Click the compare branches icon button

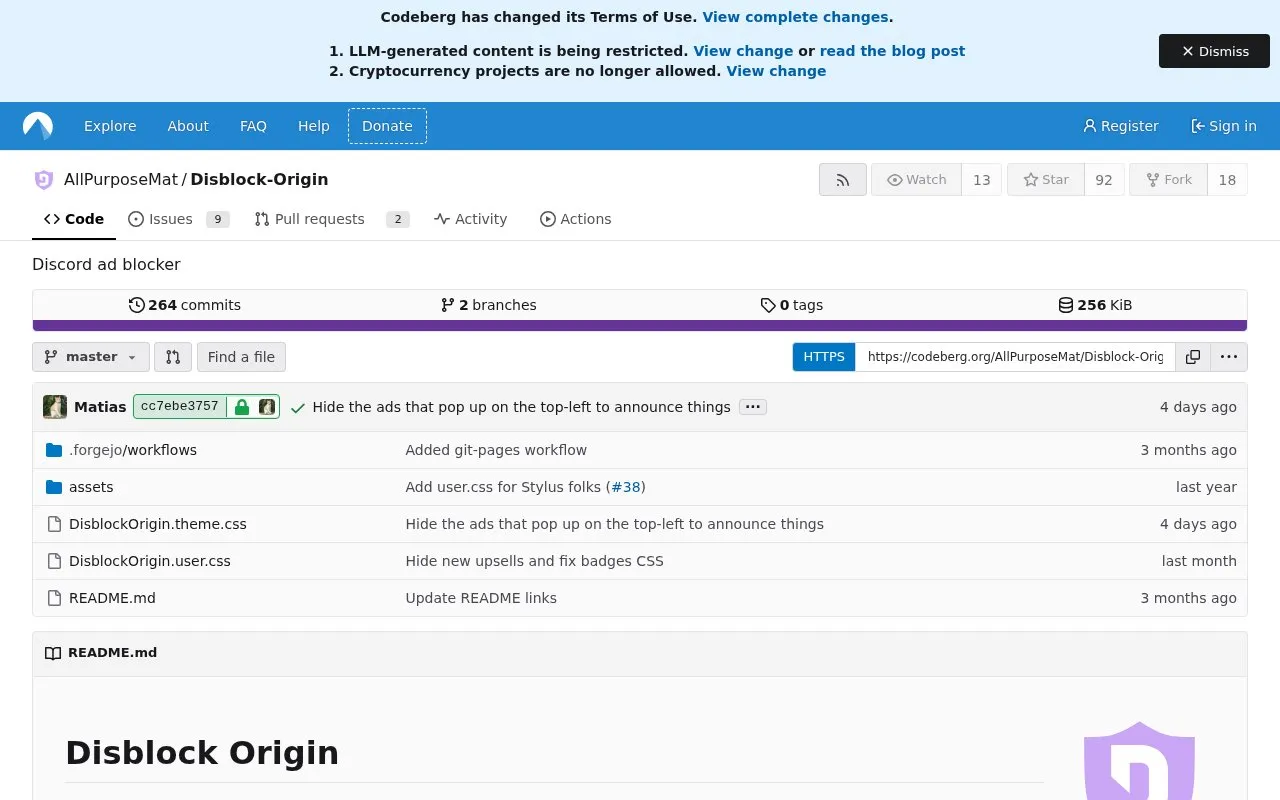pos(172,357)
